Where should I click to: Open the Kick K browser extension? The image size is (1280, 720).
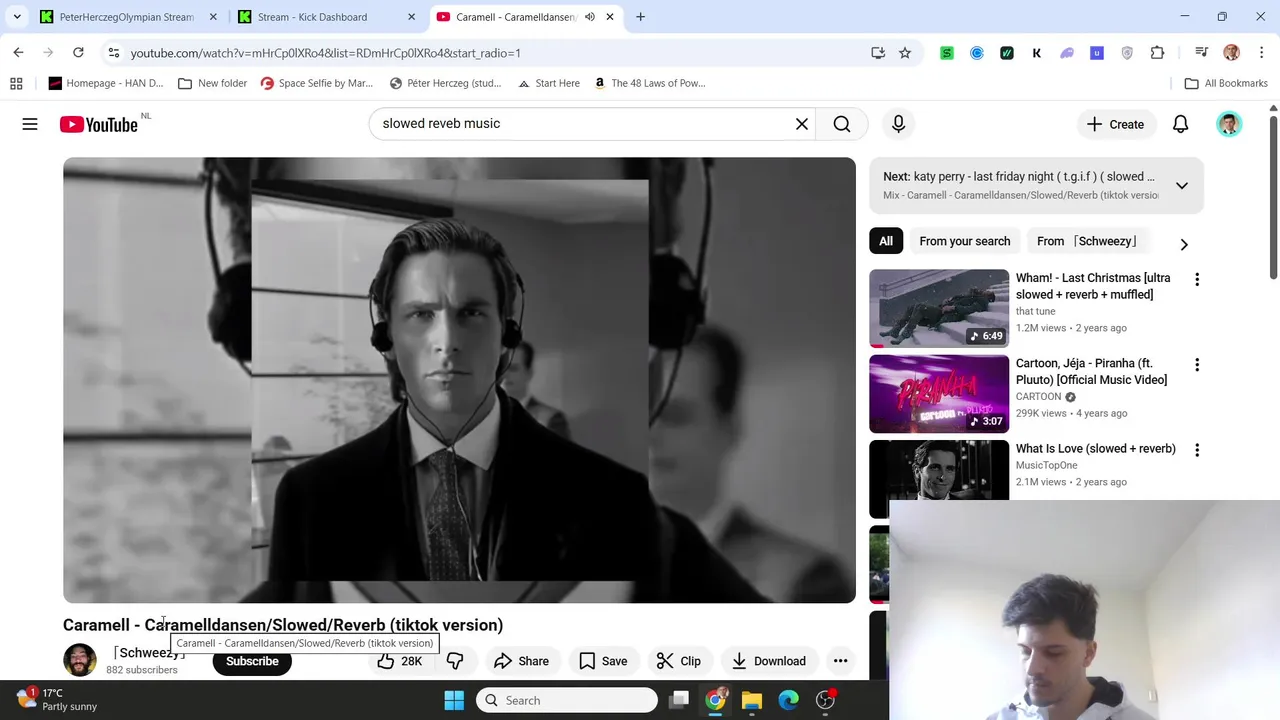click(1037, 53)
